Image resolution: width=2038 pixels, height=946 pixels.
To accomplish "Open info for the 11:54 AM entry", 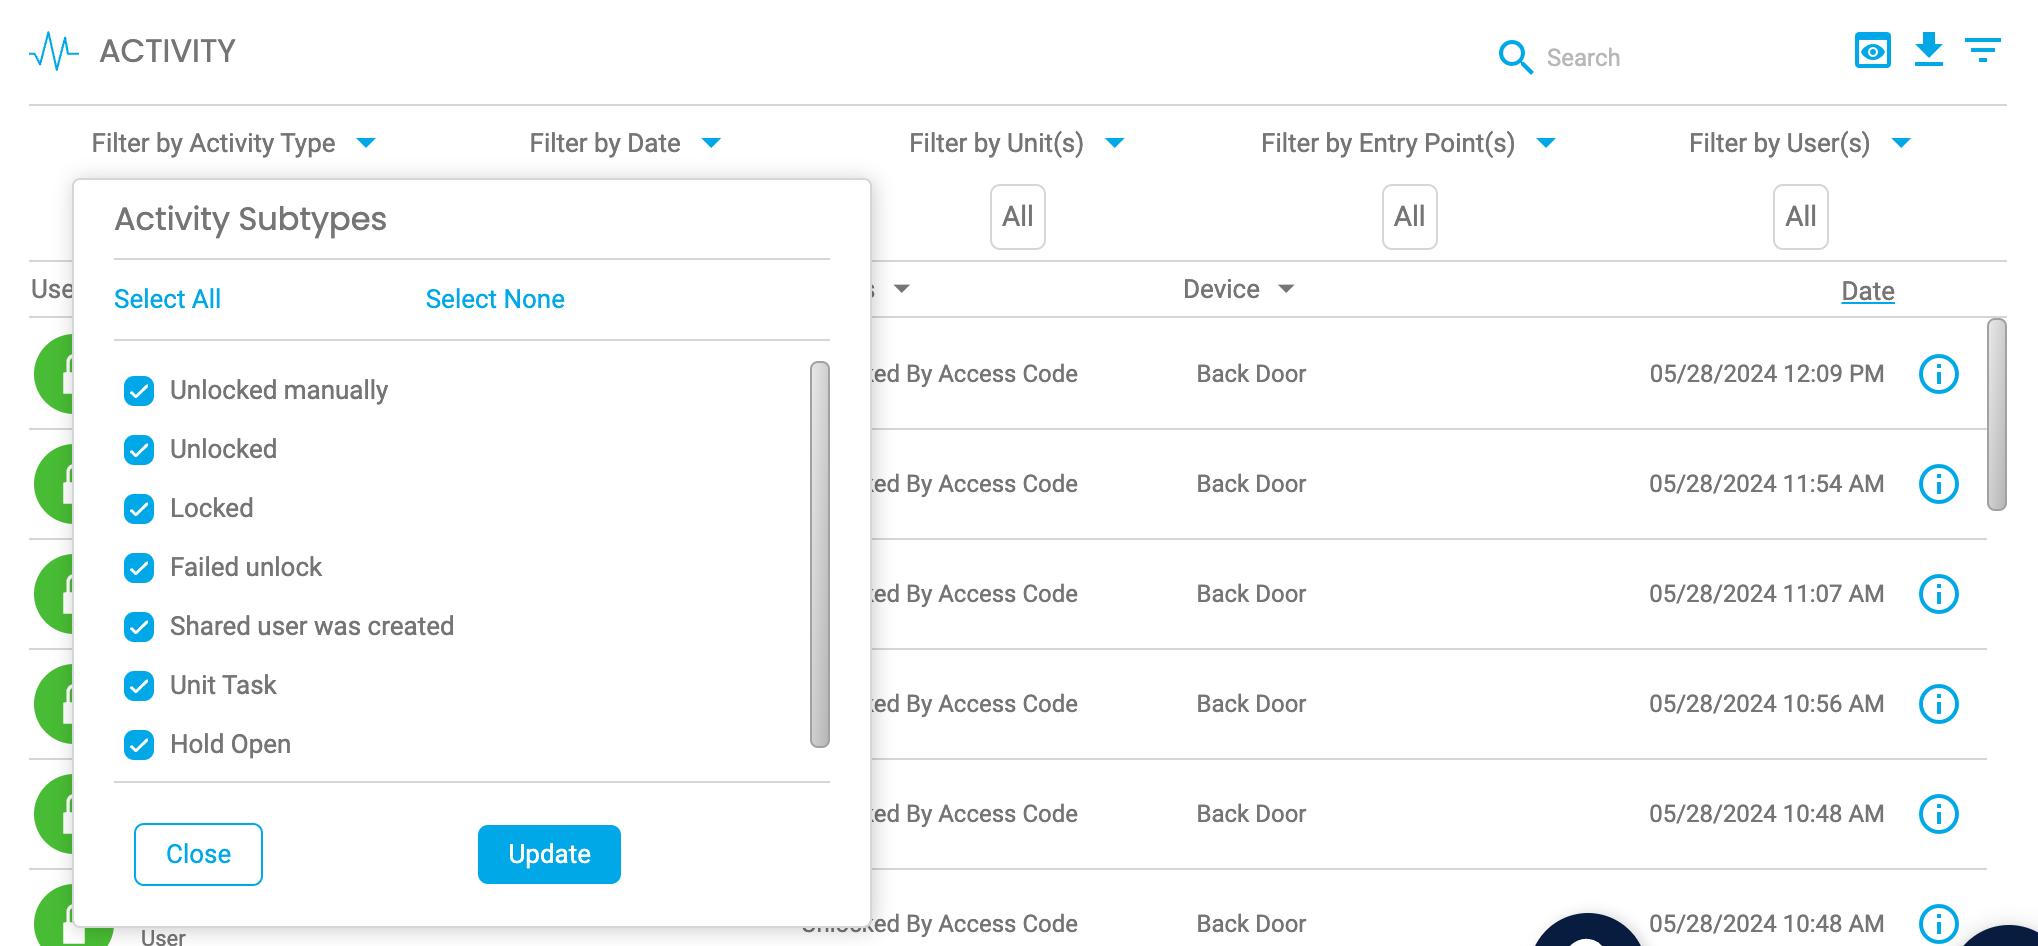I will coord(1938,484).
